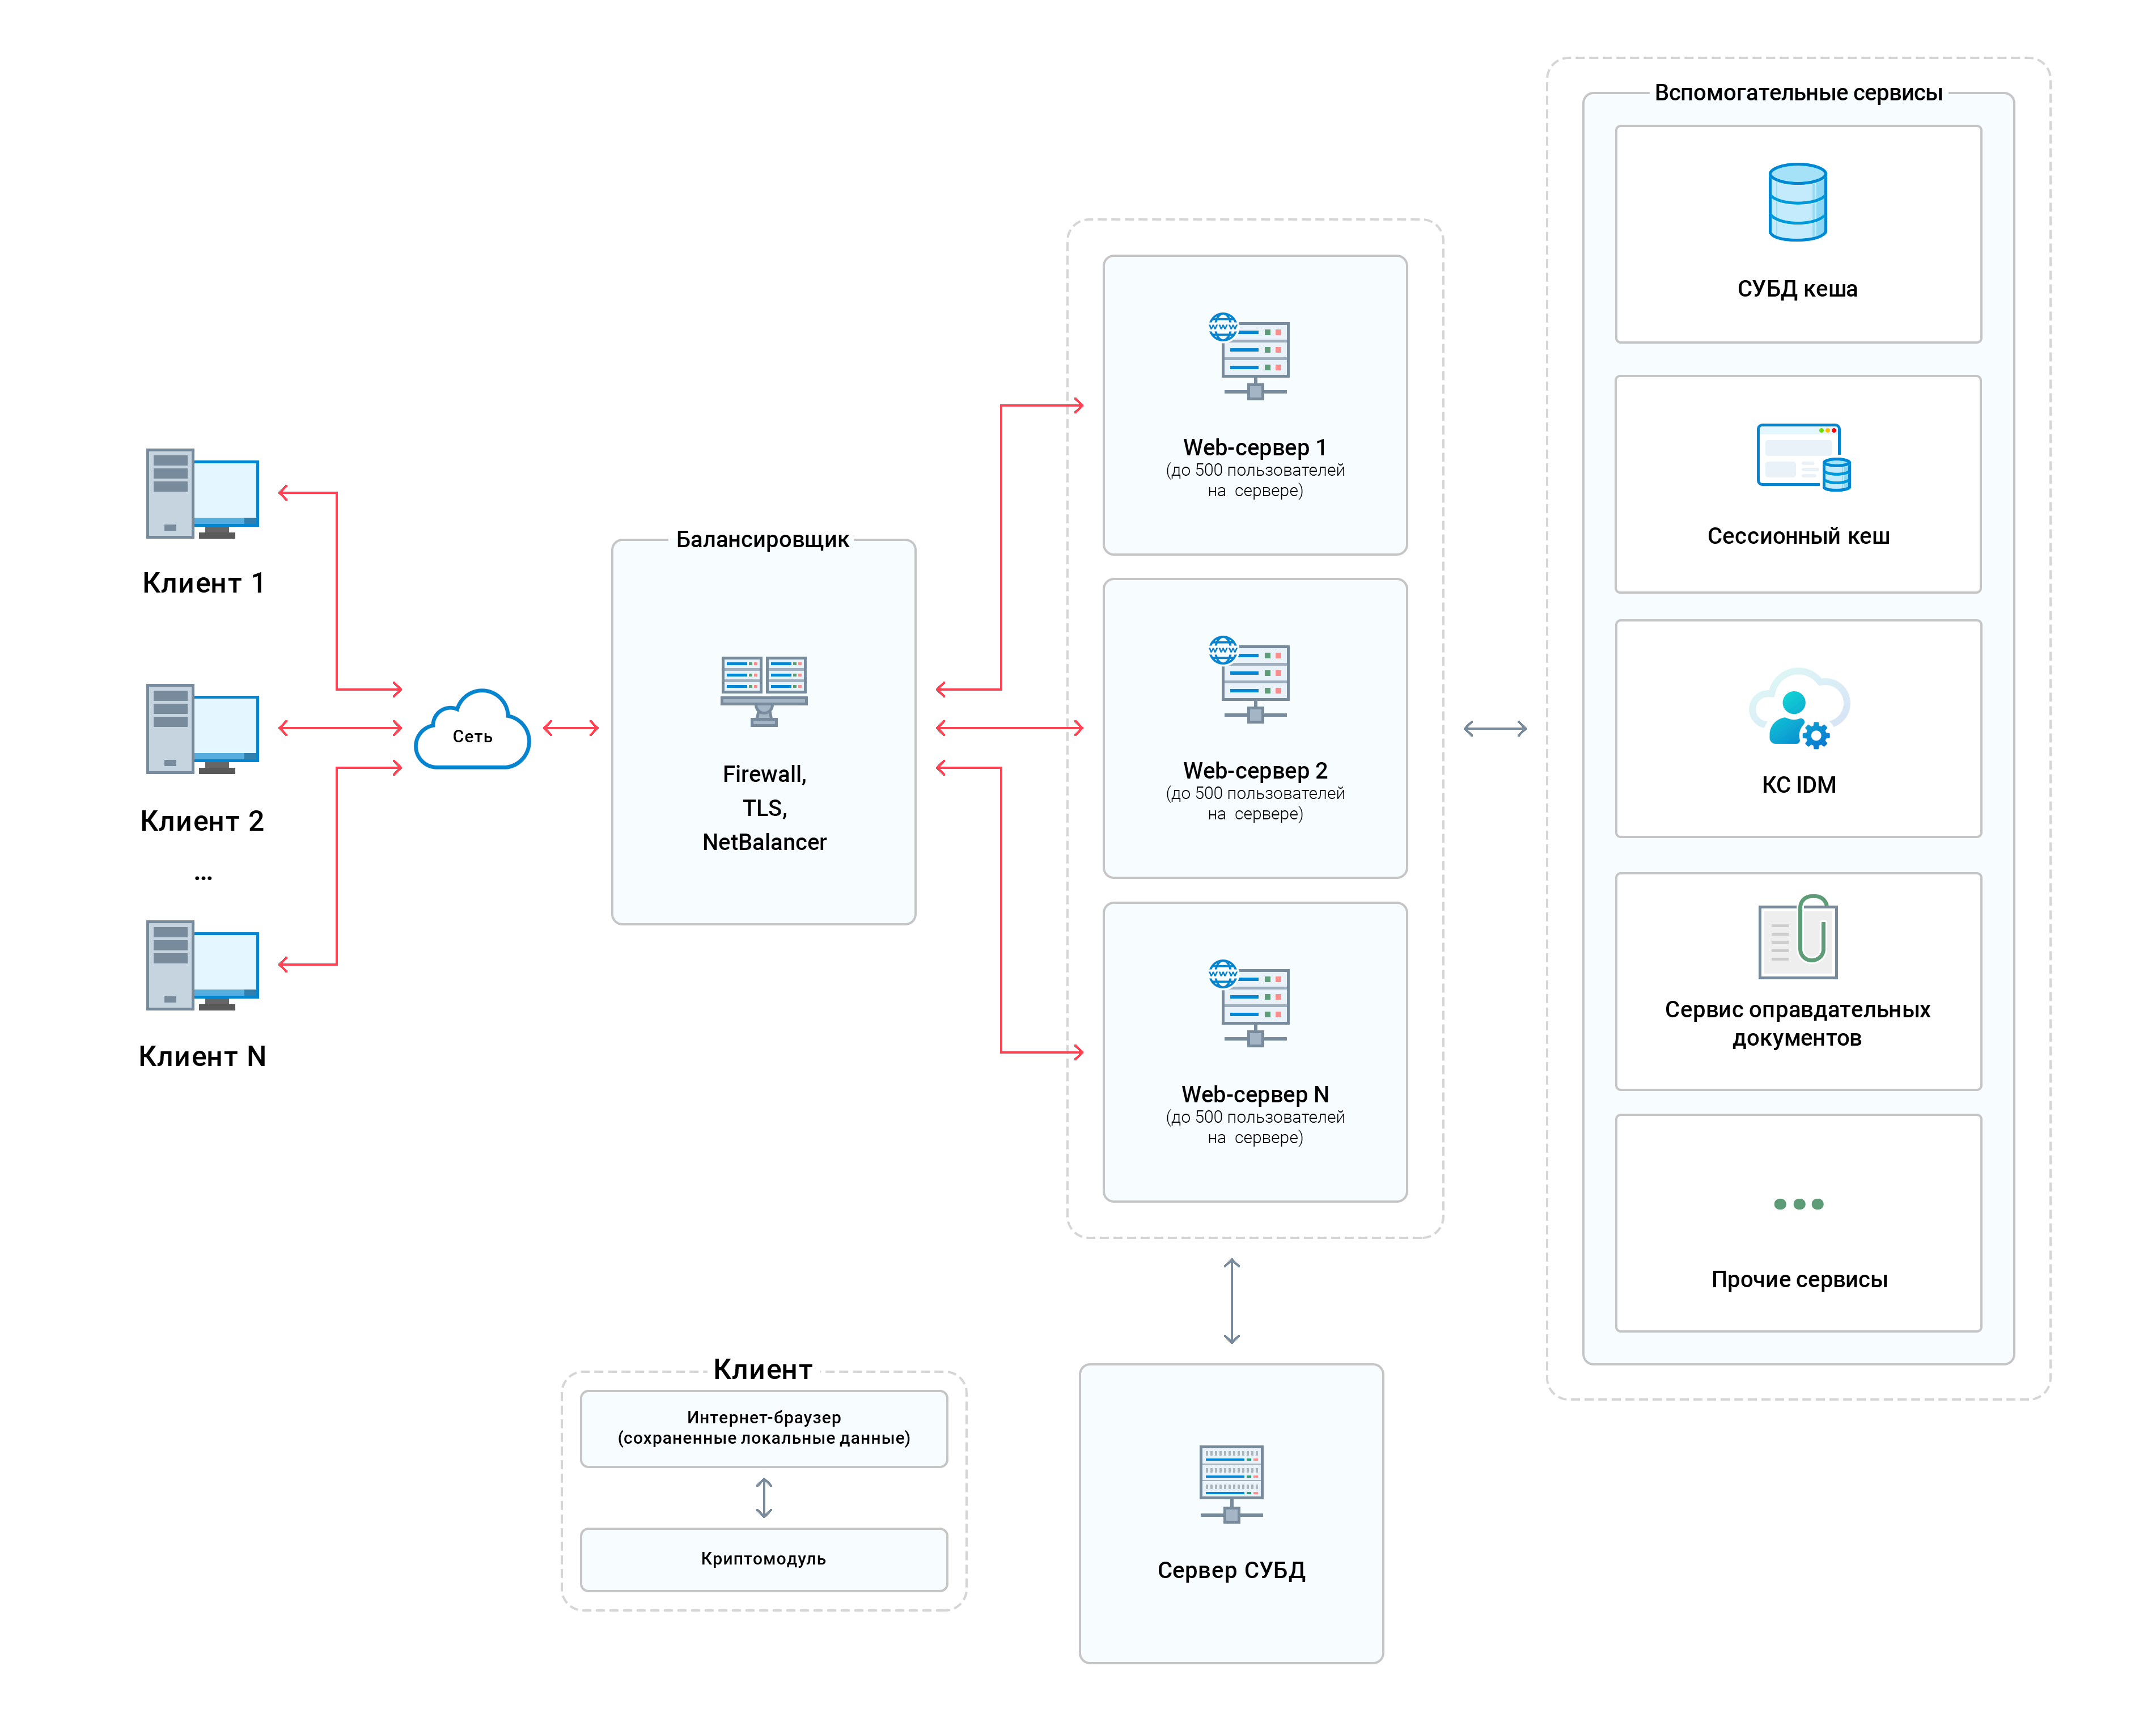
Task: Click the Клиент 2 computer icon
Action: point(202,729)
